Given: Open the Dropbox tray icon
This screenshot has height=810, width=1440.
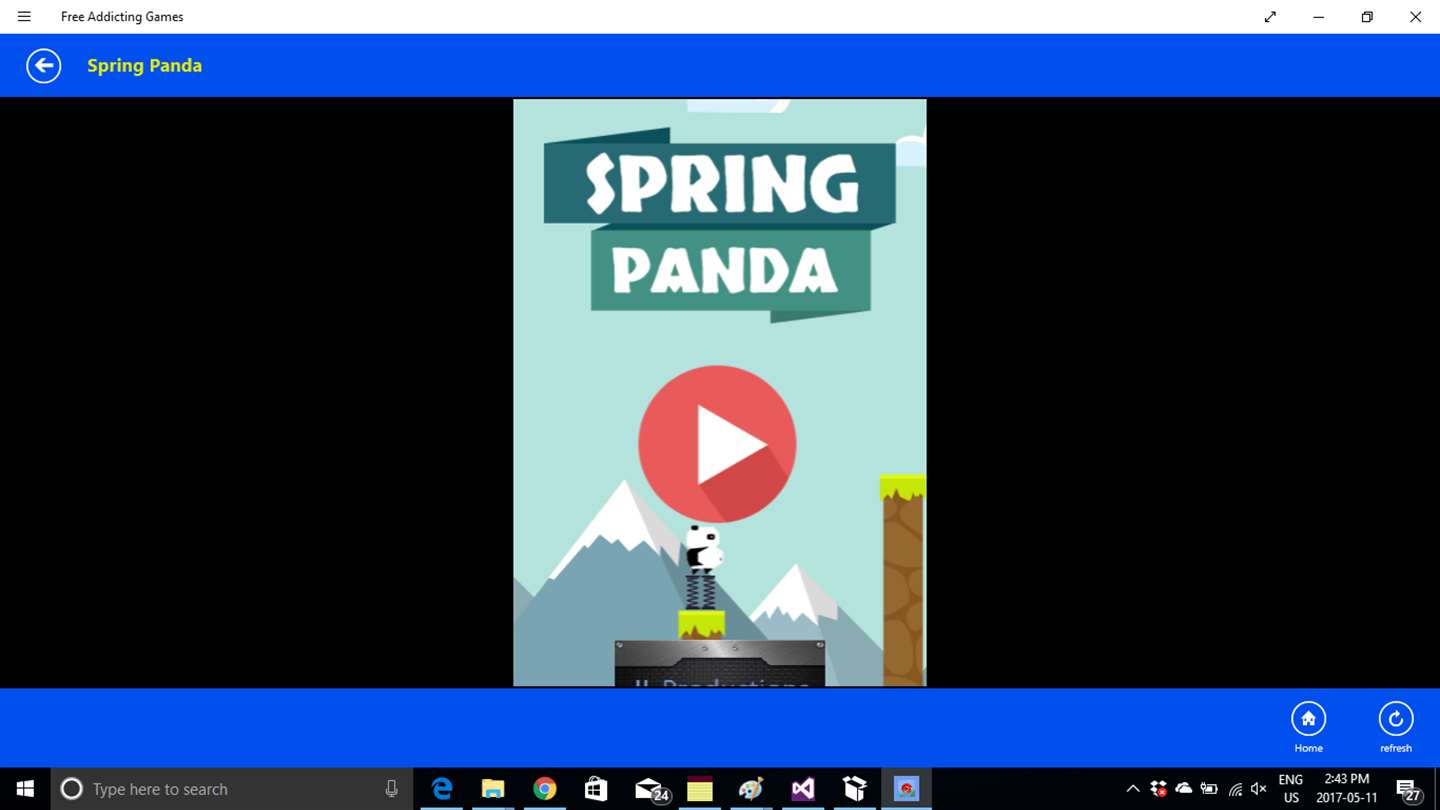Looking at the screenshot, I should click(x=1159, y=789).
